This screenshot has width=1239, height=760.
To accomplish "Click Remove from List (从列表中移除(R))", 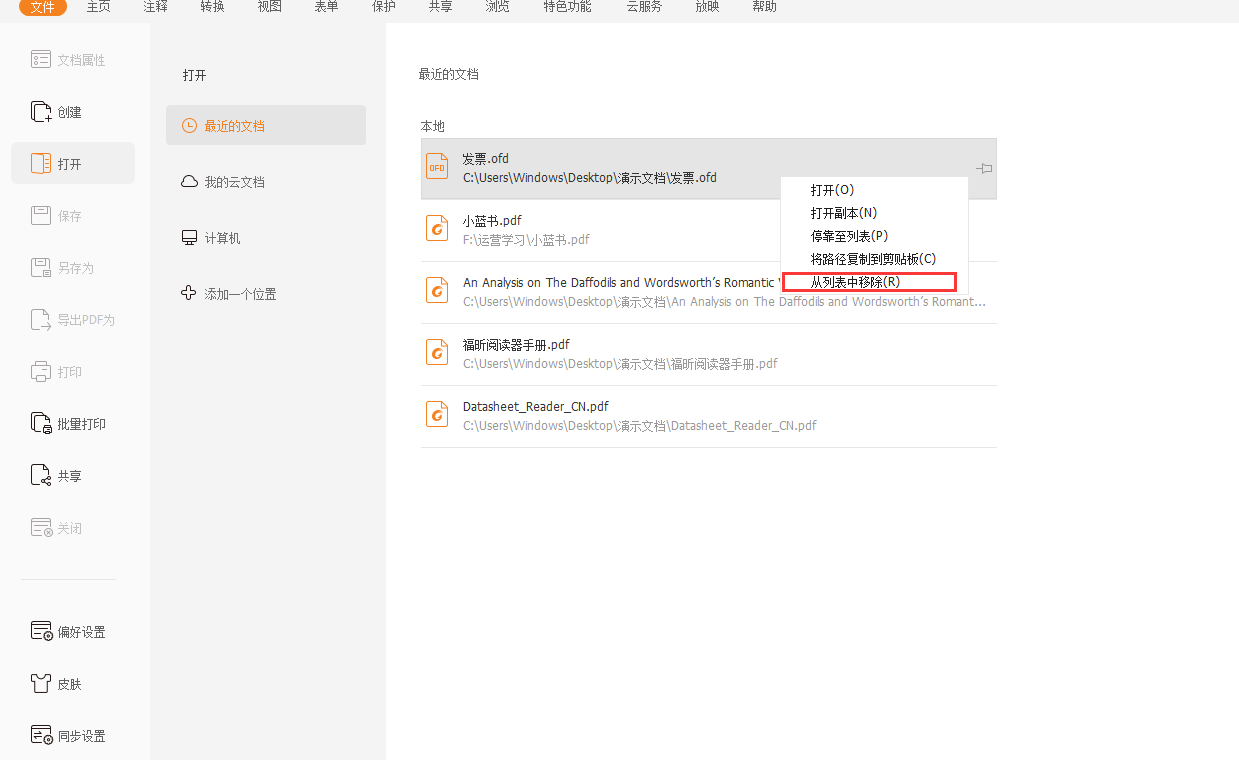I will click(855, 282).
